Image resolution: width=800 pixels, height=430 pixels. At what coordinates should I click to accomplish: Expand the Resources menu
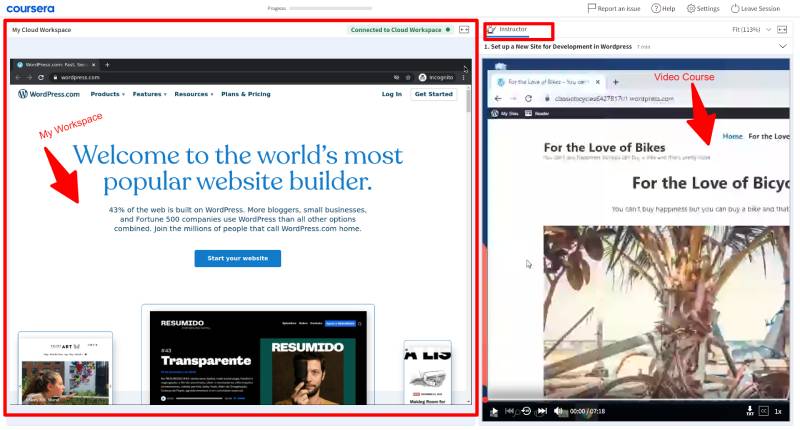(193, 94)
